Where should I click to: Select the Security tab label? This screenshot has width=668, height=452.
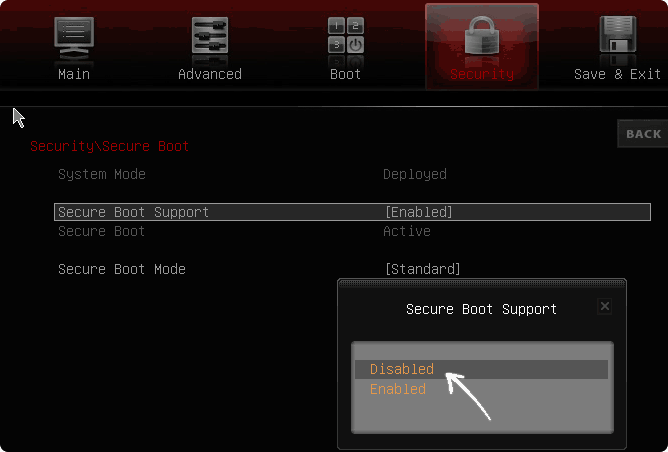pyautogui.click(x=482, y=74)
